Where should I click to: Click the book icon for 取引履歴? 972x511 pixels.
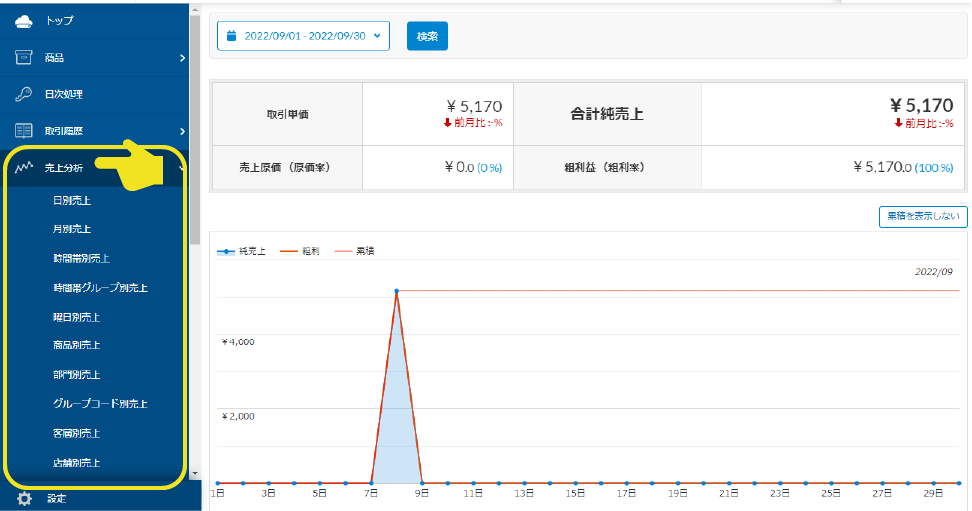click(25, 131)
